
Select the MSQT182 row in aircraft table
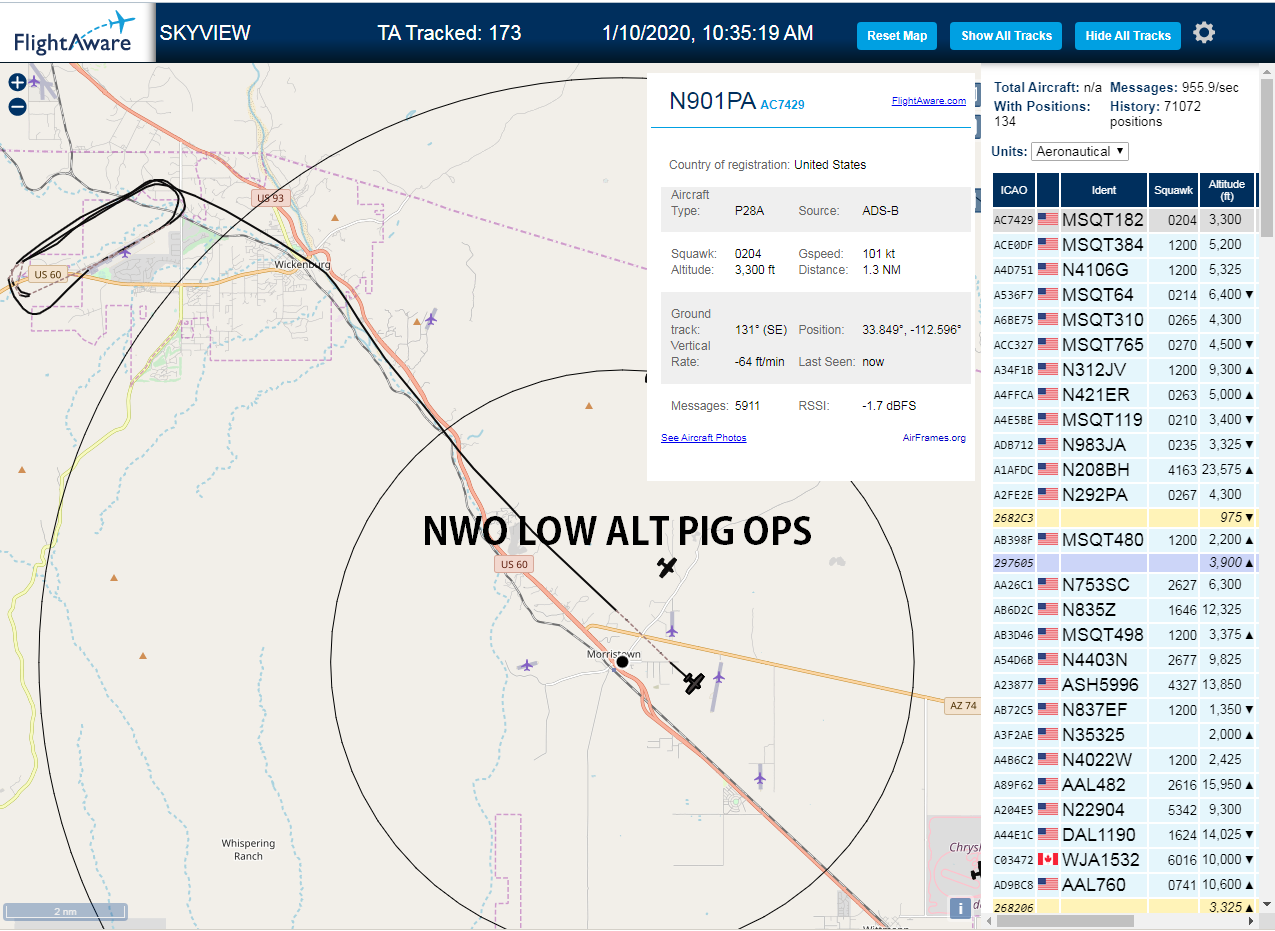pyautogui.click(x=1124, y=219)
